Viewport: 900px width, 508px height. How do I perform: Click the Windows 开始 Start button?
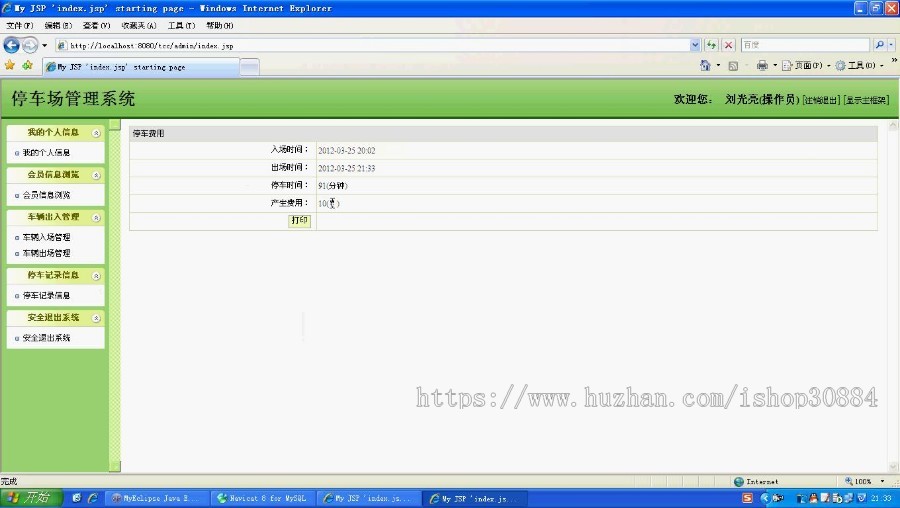pyautogui.click(x=31, y=498)
